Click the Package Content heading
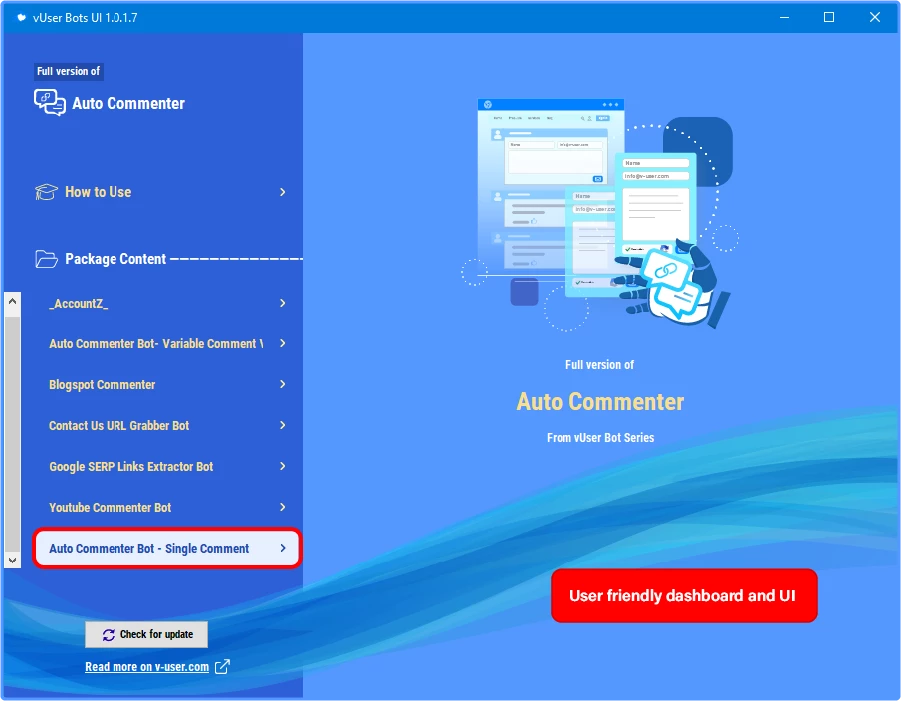This screenshot has height=701, width=901. pyautogui.click(x=115, y=259)
